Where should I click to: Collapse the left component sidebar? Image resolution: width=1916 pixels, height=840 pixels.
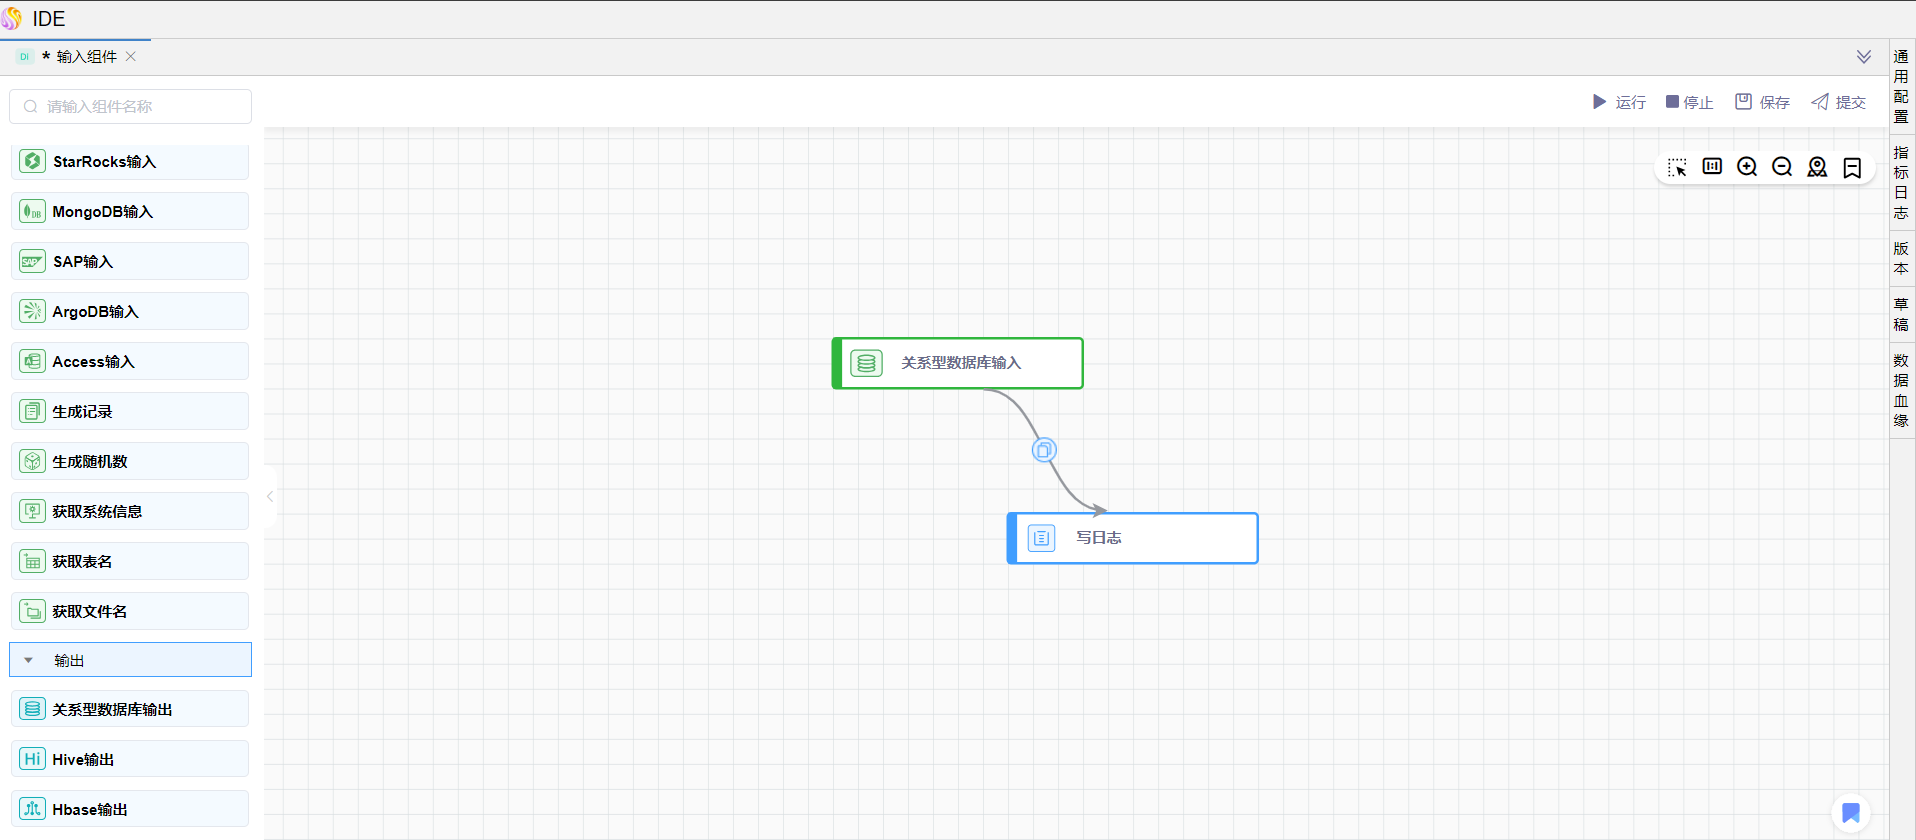tap(270, 496)
